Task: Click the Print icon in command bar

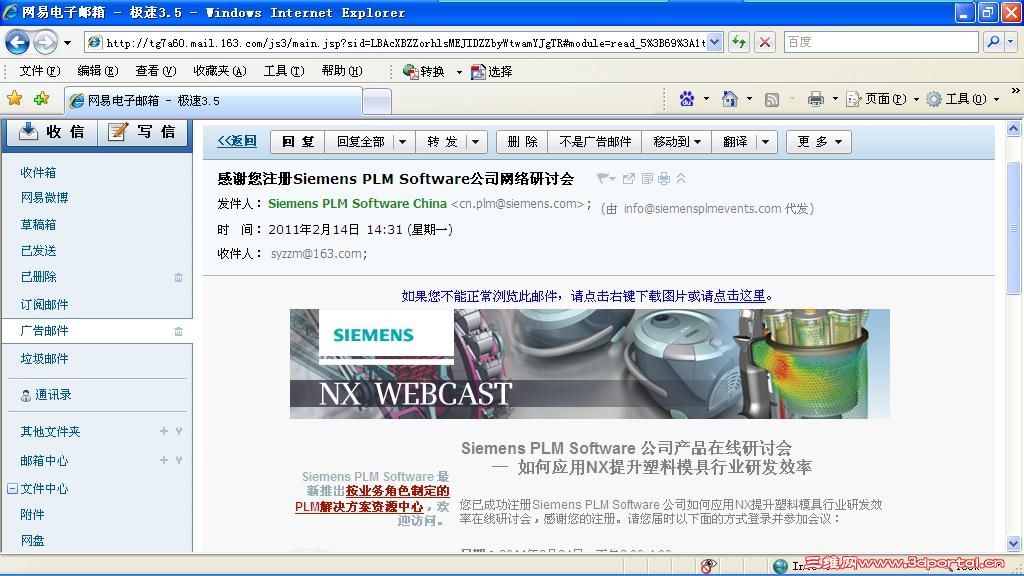Action: [816, 99]
